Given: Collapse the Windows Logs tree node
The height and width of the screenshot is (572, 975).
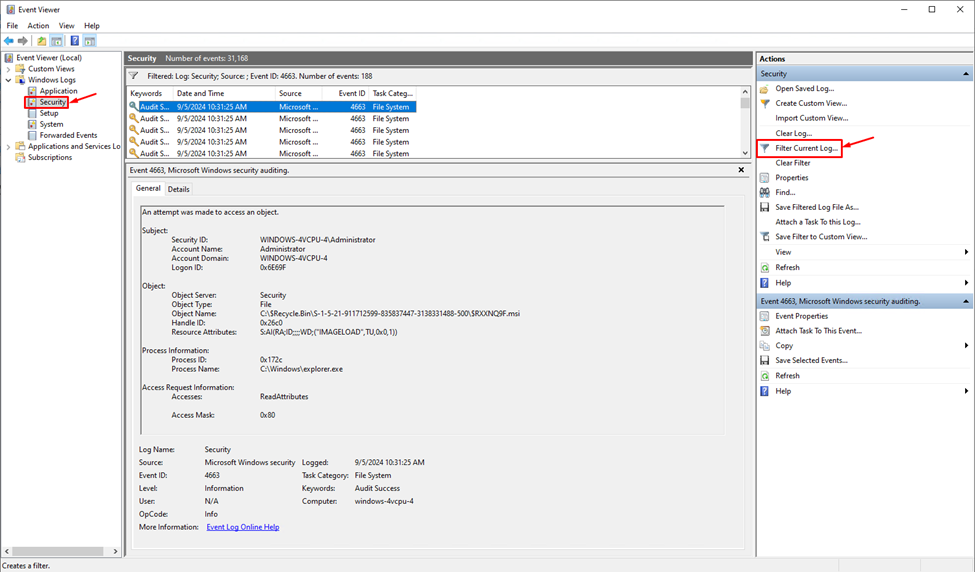Looking at the screenshot, I should pyautogui.click(x=8, y=80).
